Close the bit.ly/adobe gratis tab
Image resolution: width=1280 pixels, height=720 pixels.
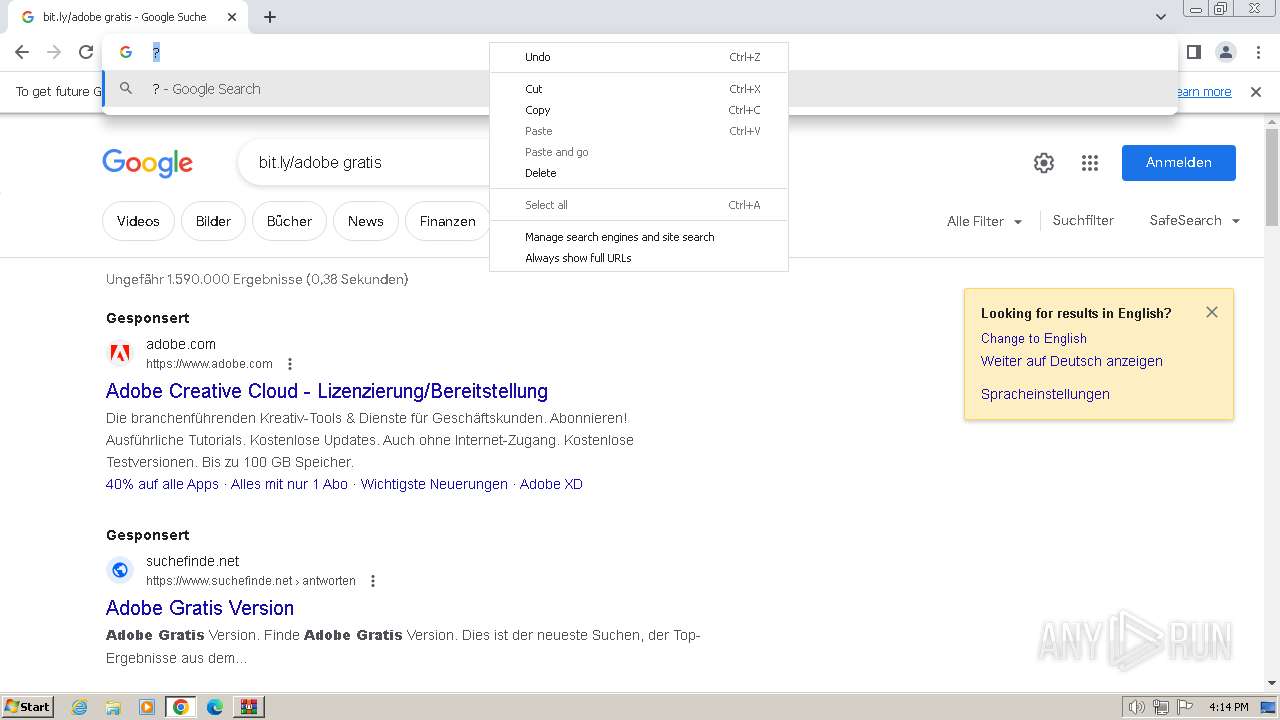[x=232, y=17]
